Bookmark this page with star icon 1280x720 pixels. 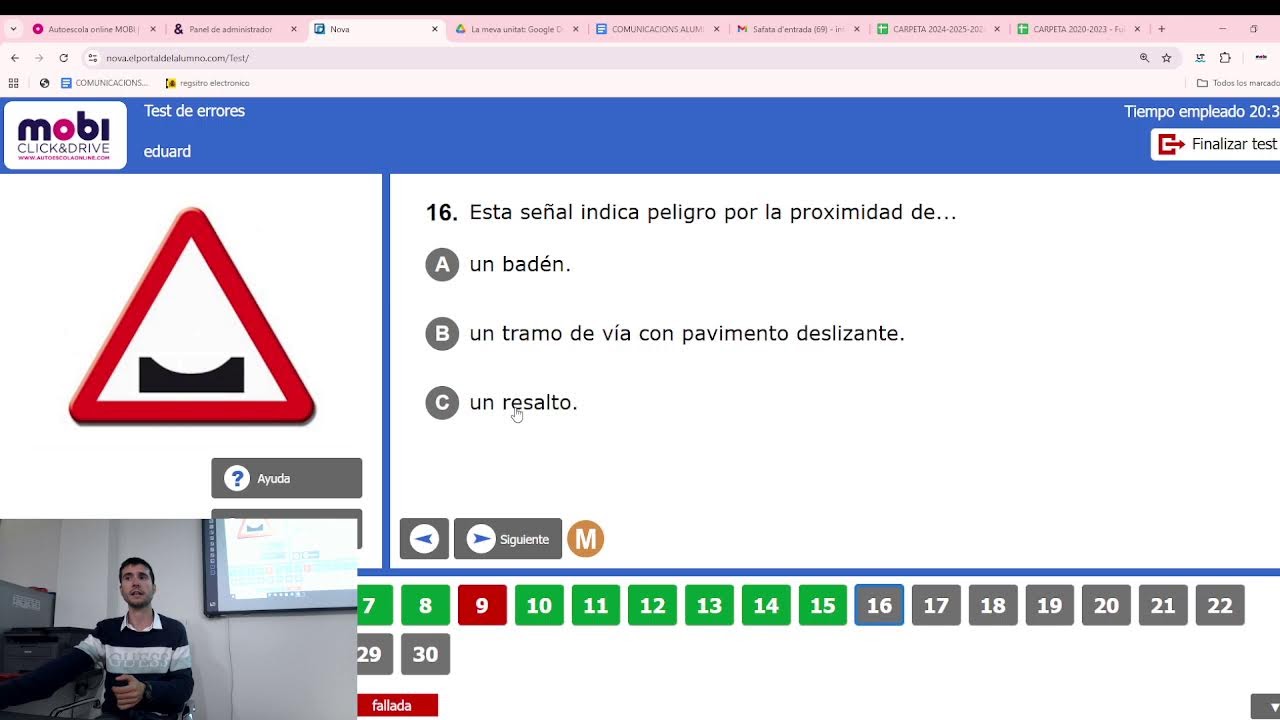1166,58
